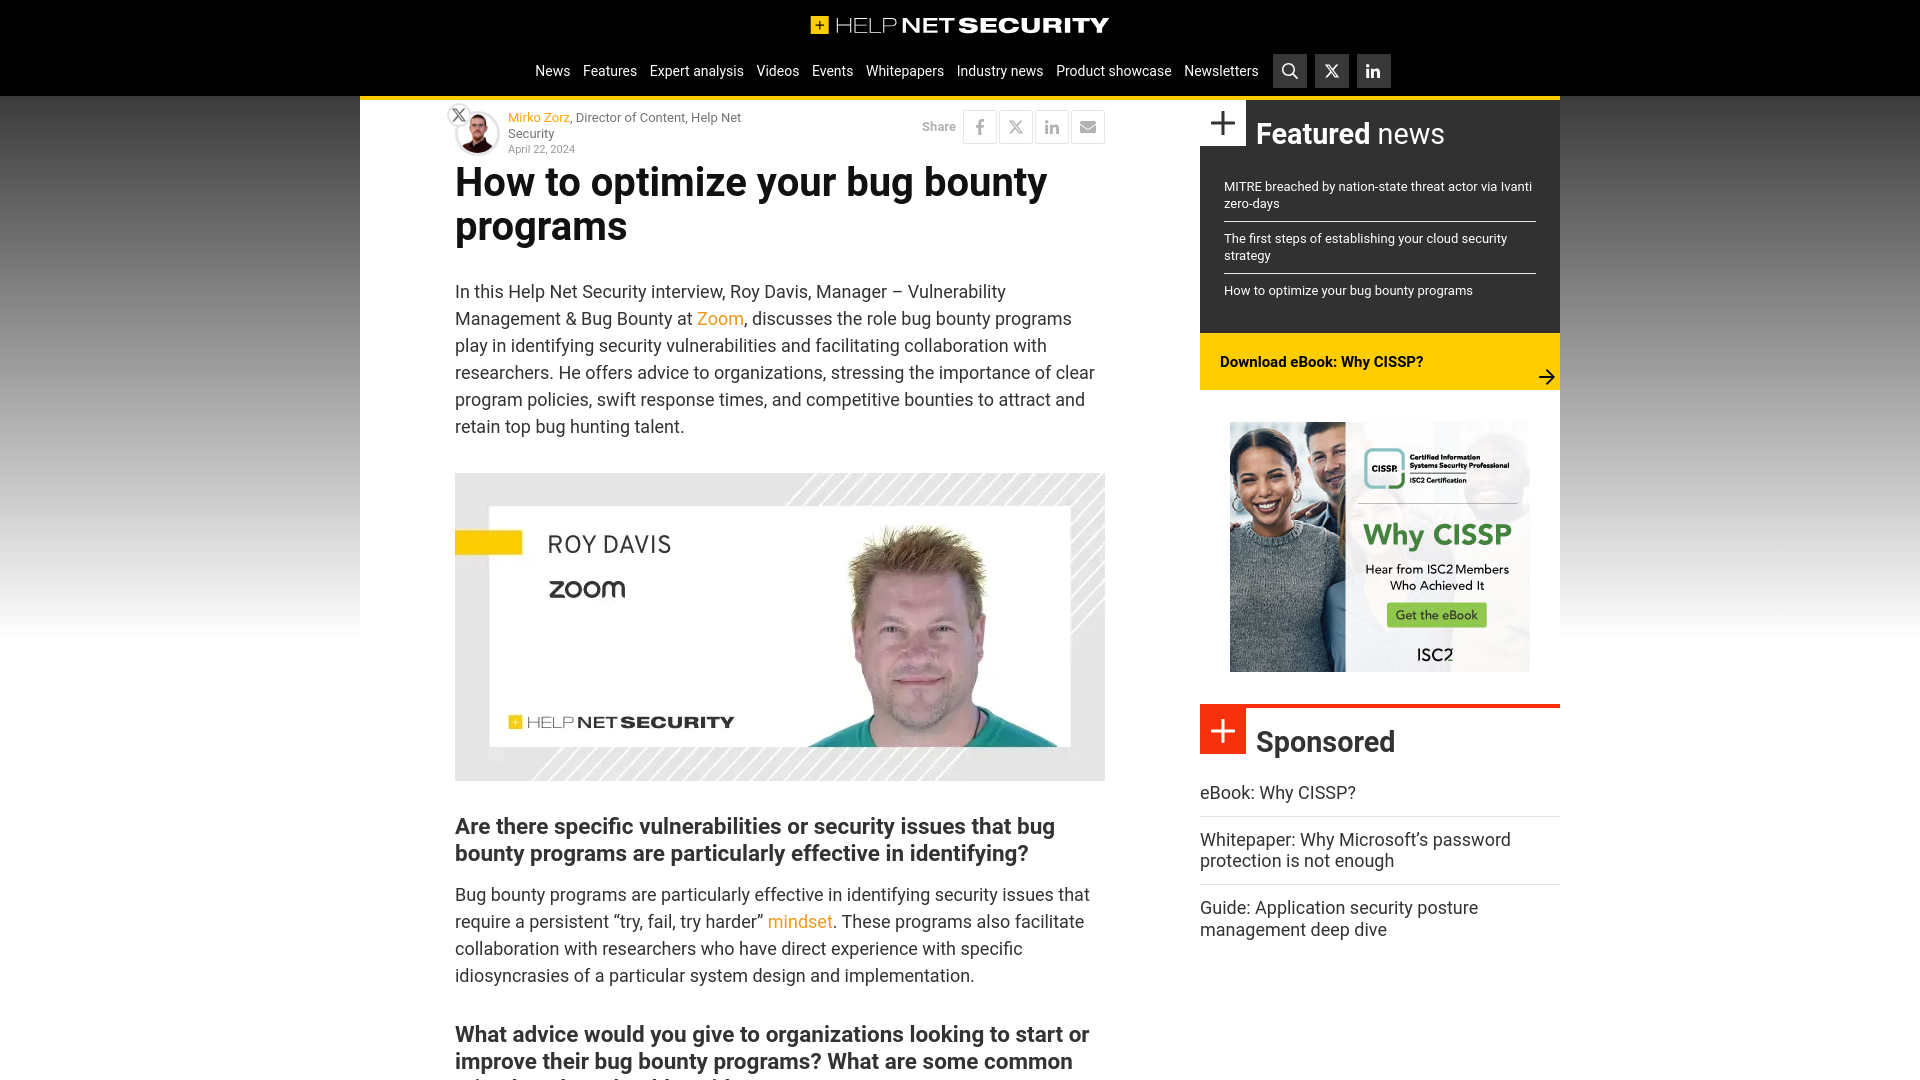
Task: Click the LinkedIn icon in navigation
Action: (1373, 71)
